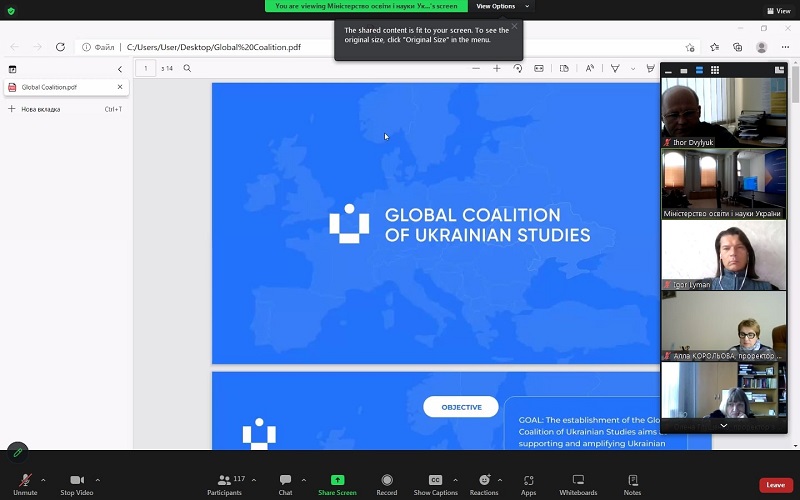This screenshot has width=800, height=500.
Task: Rotate the PDF page
Action: click(x=517, y=68)
